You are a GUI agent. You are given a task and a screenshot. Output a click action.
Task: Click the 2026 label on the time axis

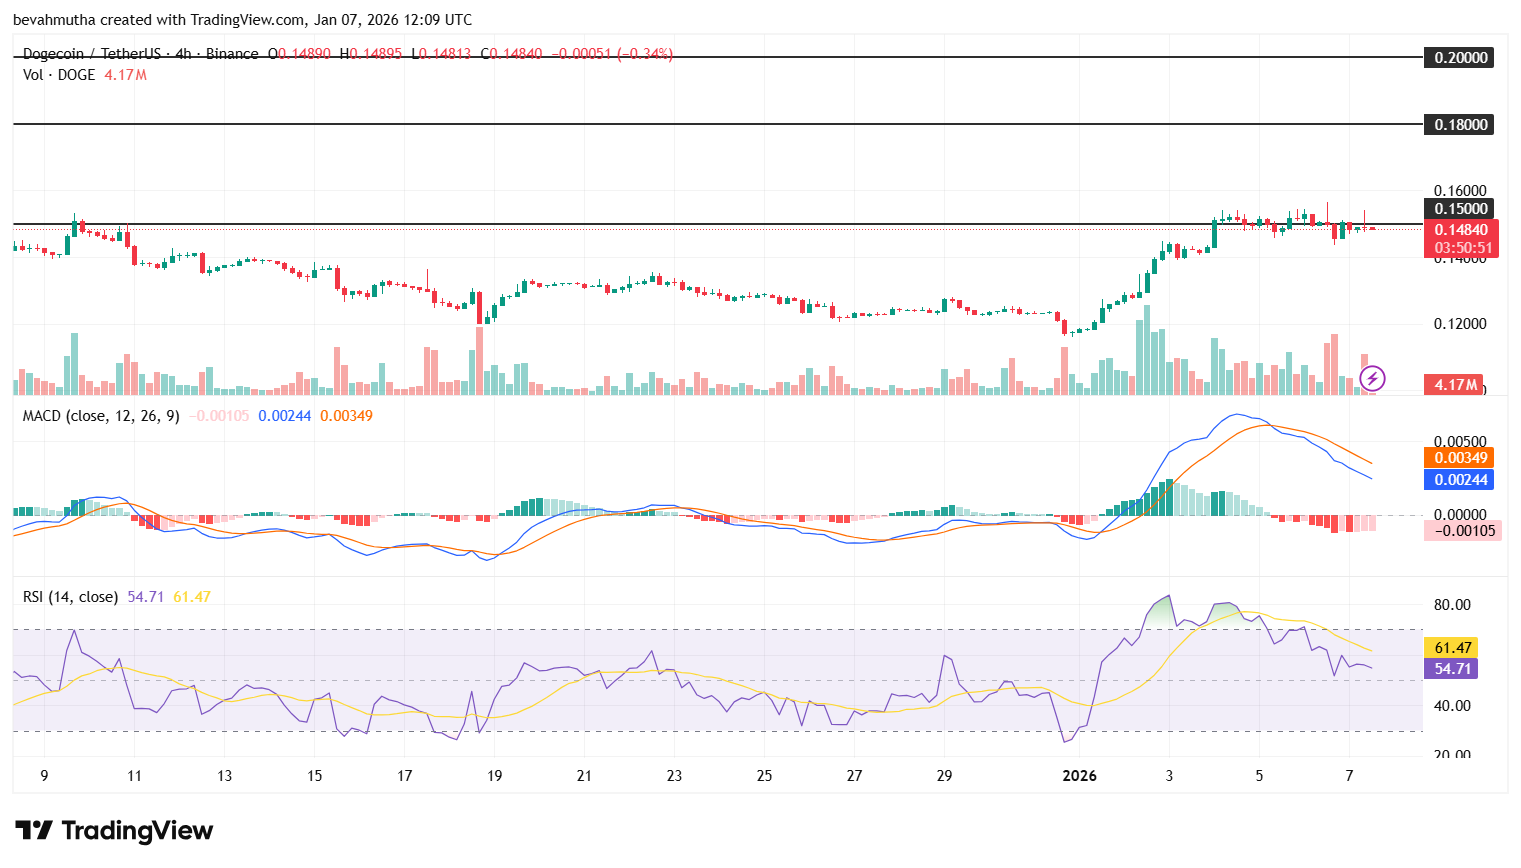[1080, 775]
